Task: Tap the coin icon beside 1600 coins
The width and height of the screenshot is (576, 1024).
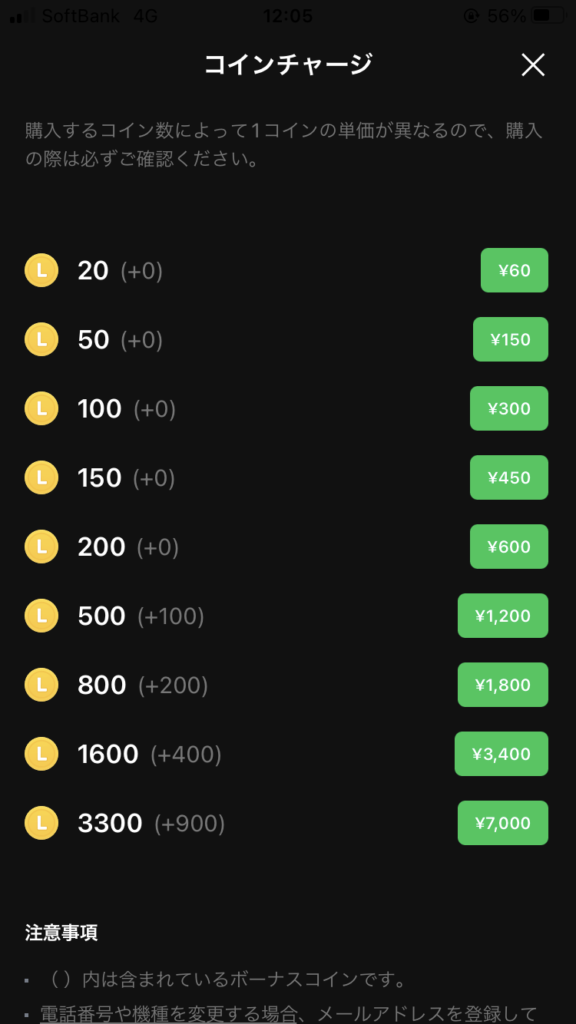Action: [x=41, y=754]
